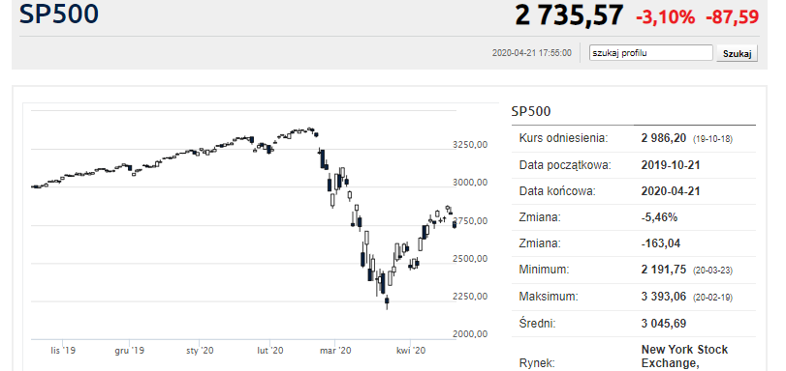Click the Maksimum value 3 393,06
Screen dimensions: 786x371
click(x=663, y=297)
